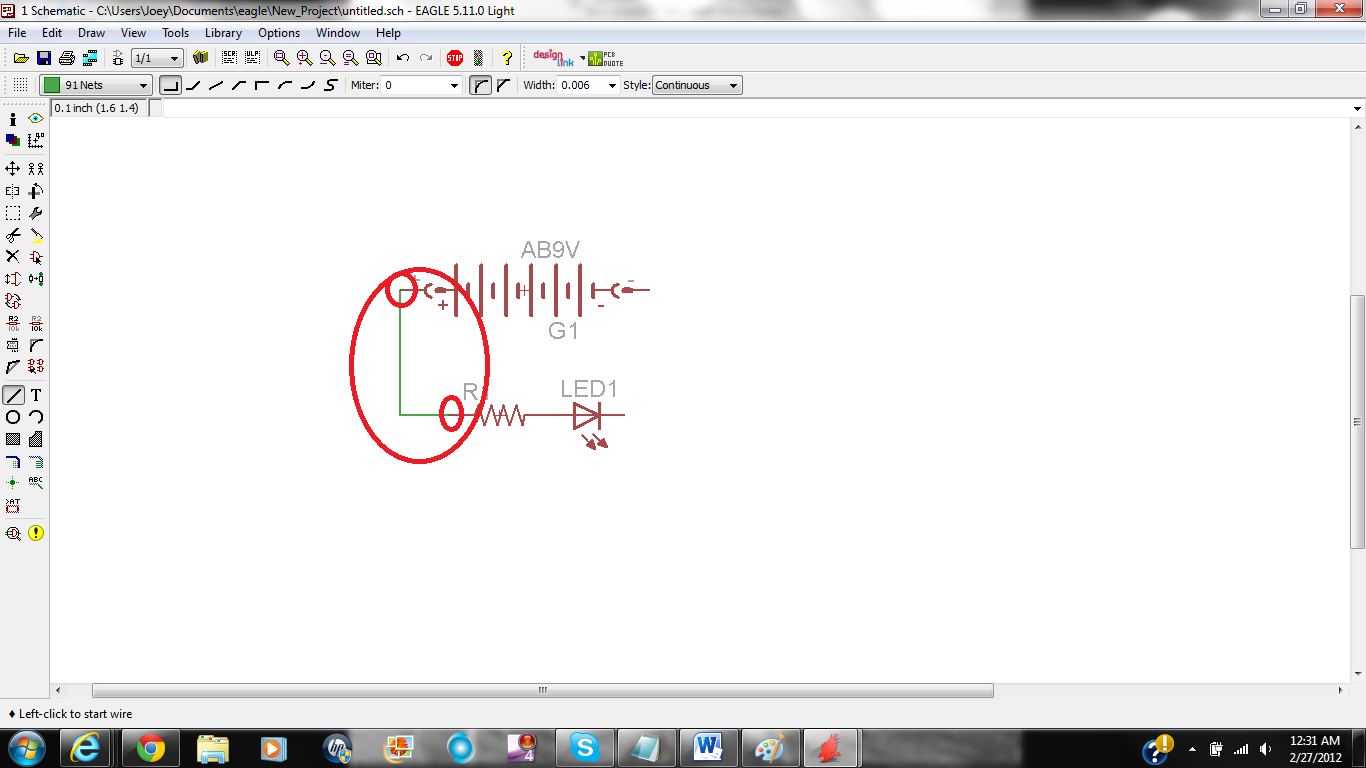Click the Design Link button
Screen dimensions: 1366x768
click(x=556, y=57)
